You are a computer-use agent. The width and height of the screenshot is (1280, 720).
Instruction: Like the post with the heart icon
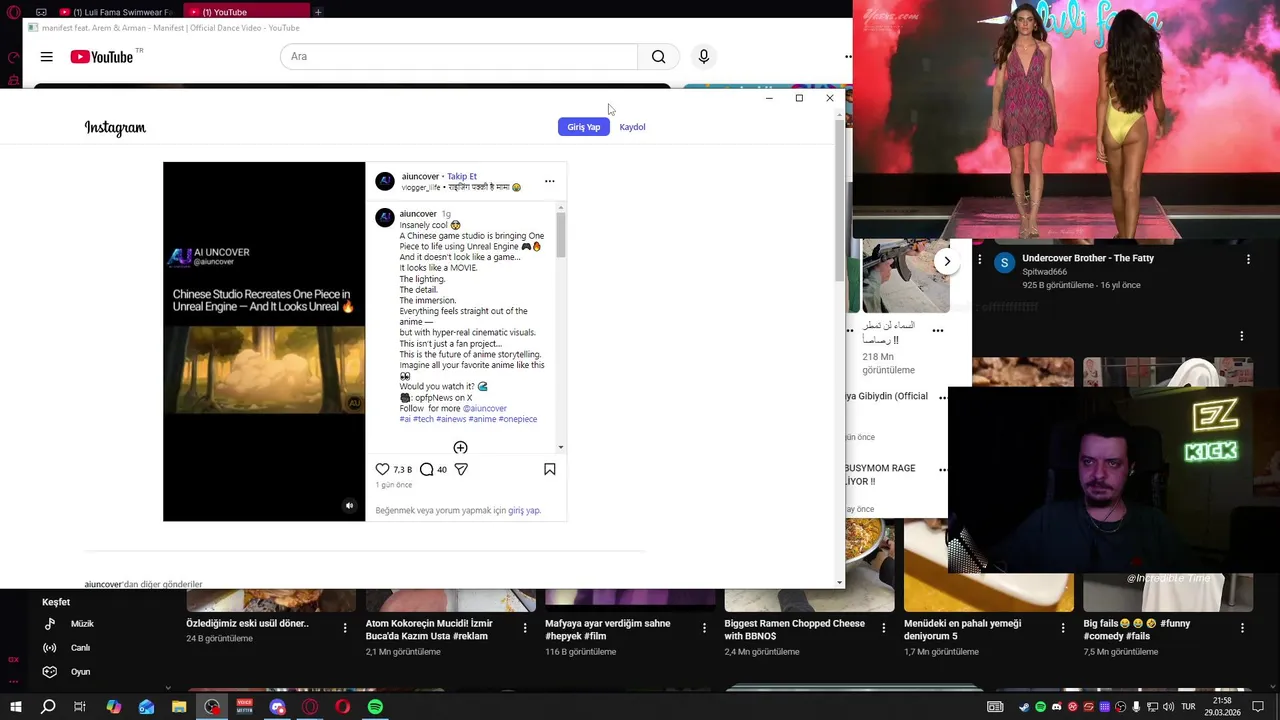[x=382, y=469]
